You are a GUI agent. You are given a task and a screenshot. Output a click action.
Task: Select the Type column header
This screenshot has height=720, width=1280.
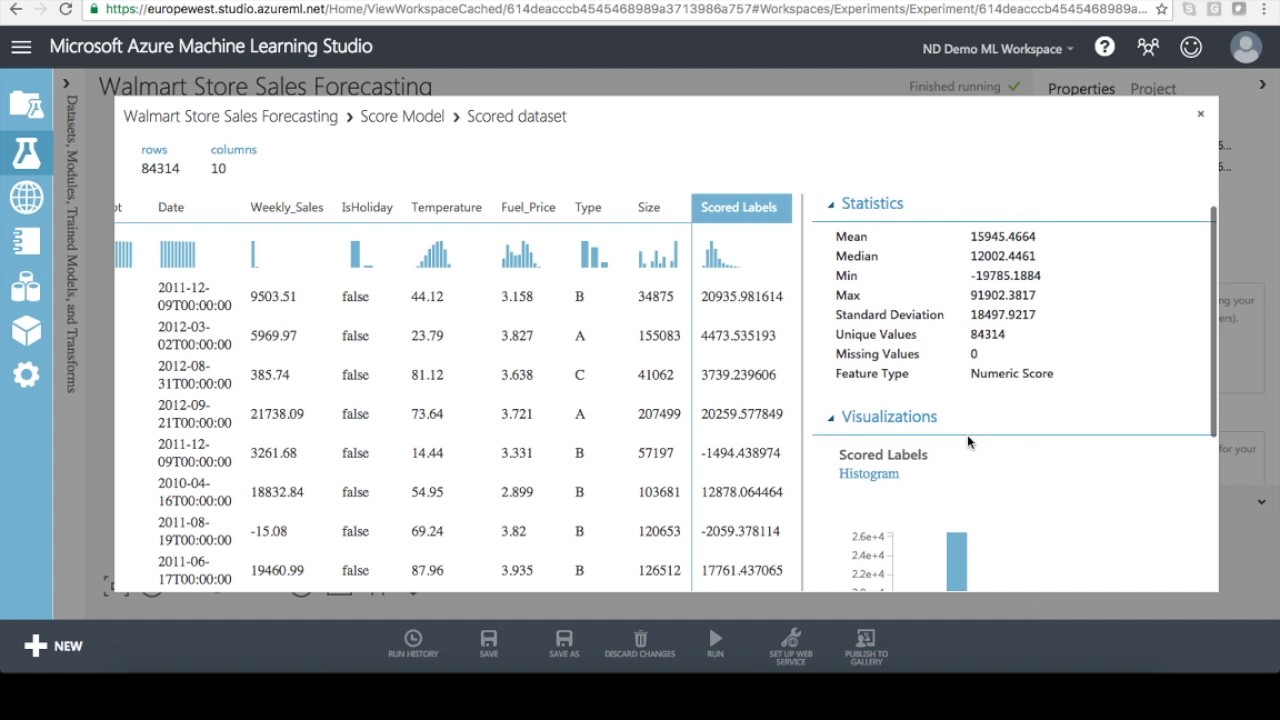click(x=588, y=207)
